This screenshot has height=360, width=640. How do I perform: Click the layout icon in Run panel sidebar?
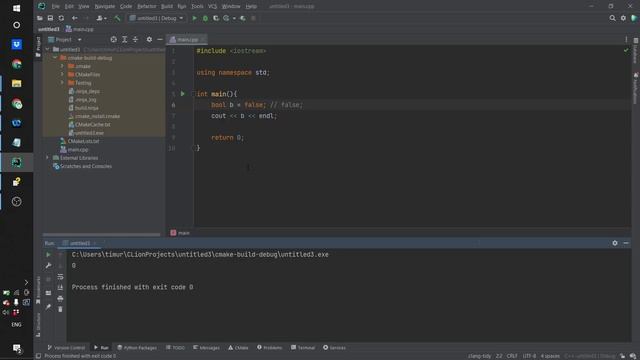coord(48,293)
